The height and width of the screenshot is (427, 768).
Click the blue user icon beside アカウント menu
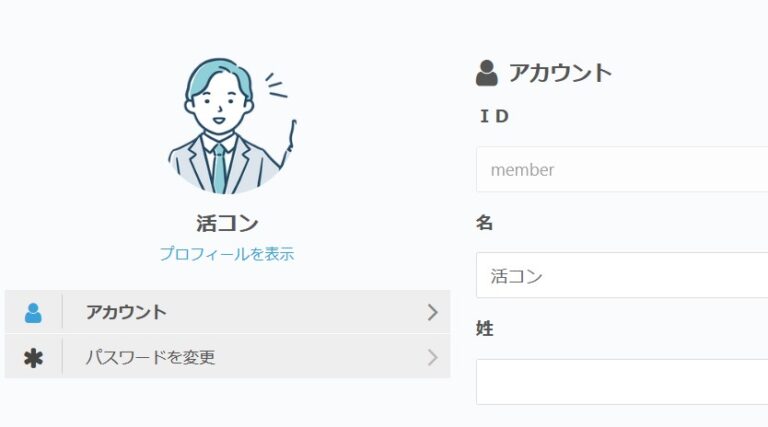(x=33, y=312)
